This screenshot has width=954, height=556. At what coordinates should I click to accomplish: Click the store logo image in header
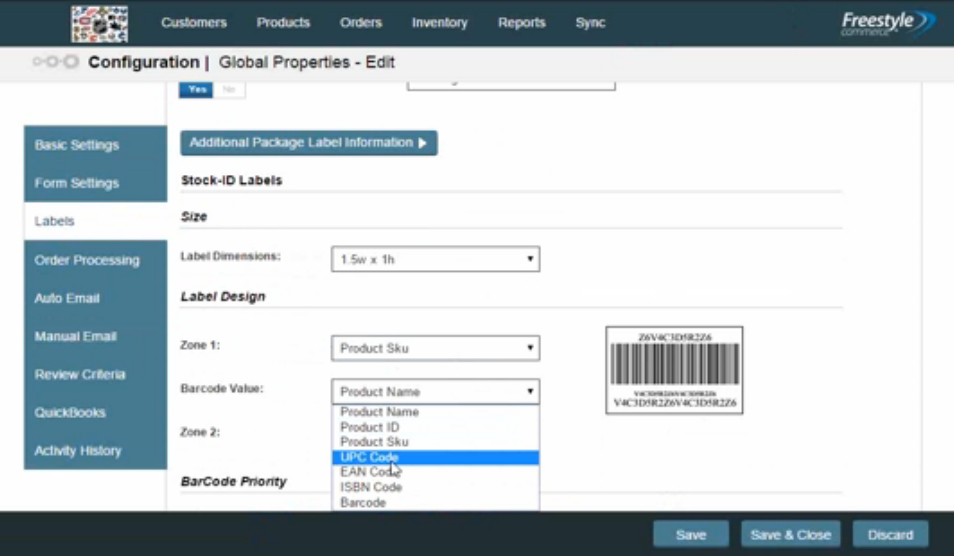tap(99, 24)
